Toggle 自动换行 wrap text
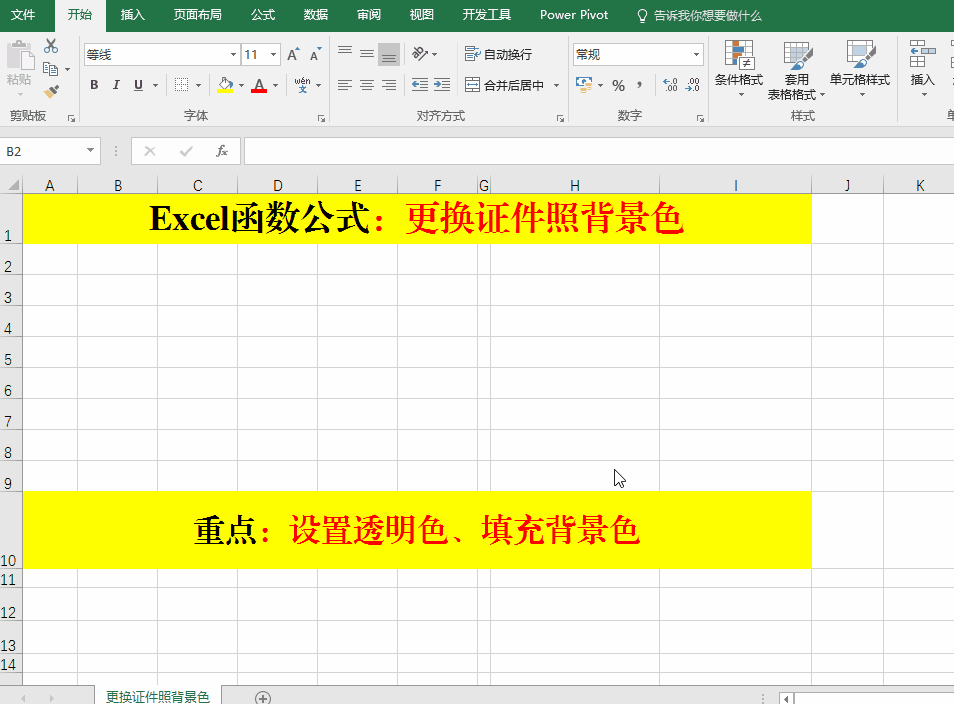The height and width of the screenshot is (704, 954). coord(499,55)
